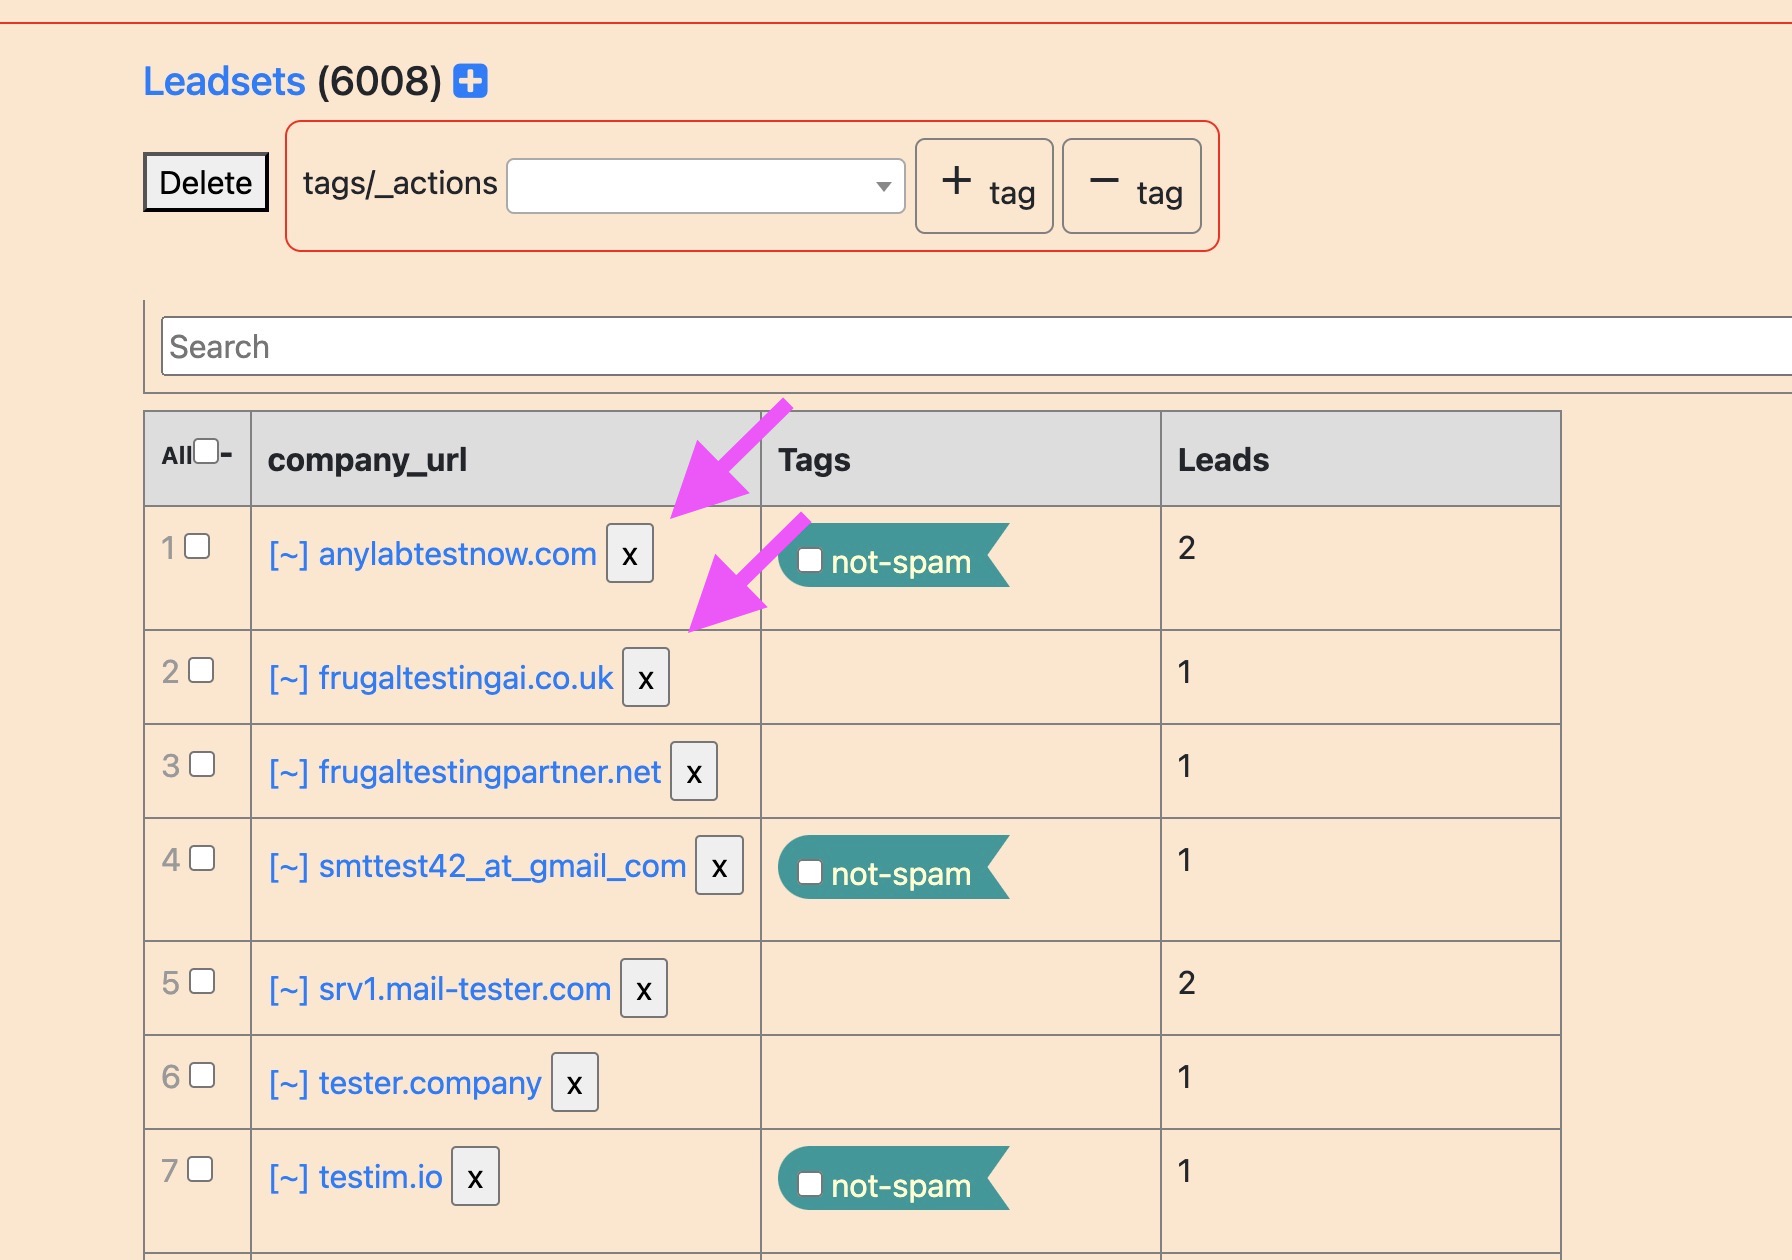Viewport: 1792px width, 1260px height.
Task: Click the x button next to frugaltestingpartner.net
Action: (694, 771)
